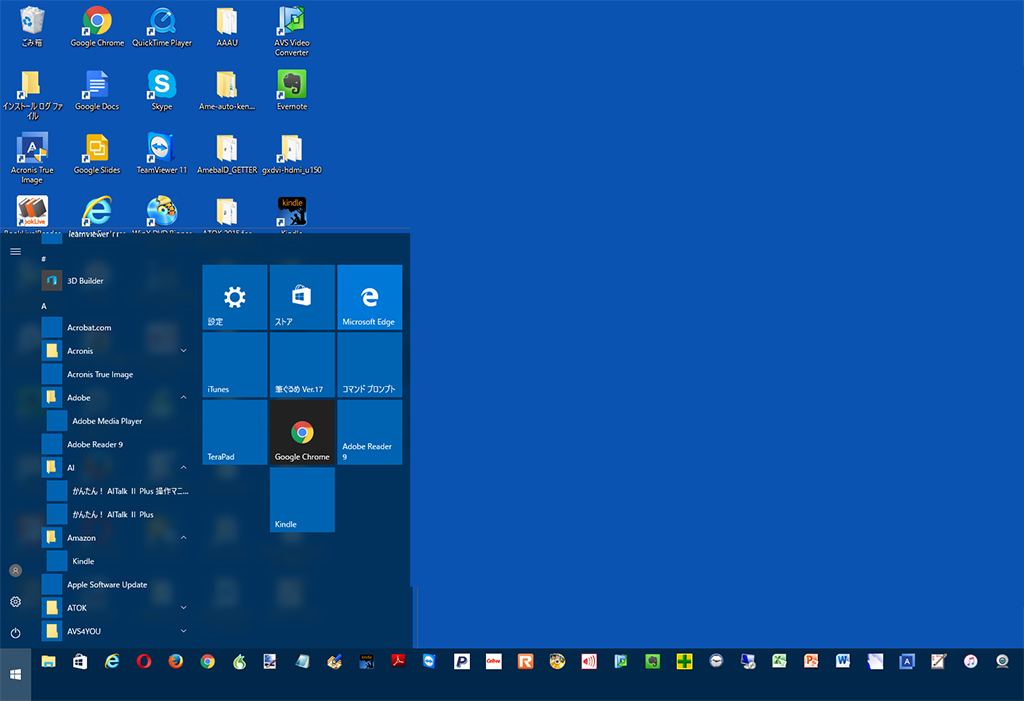The image size is (1024, 701).
Task: Expand the AVS4YOU folder in app list
Action: [x=184, y=631]
